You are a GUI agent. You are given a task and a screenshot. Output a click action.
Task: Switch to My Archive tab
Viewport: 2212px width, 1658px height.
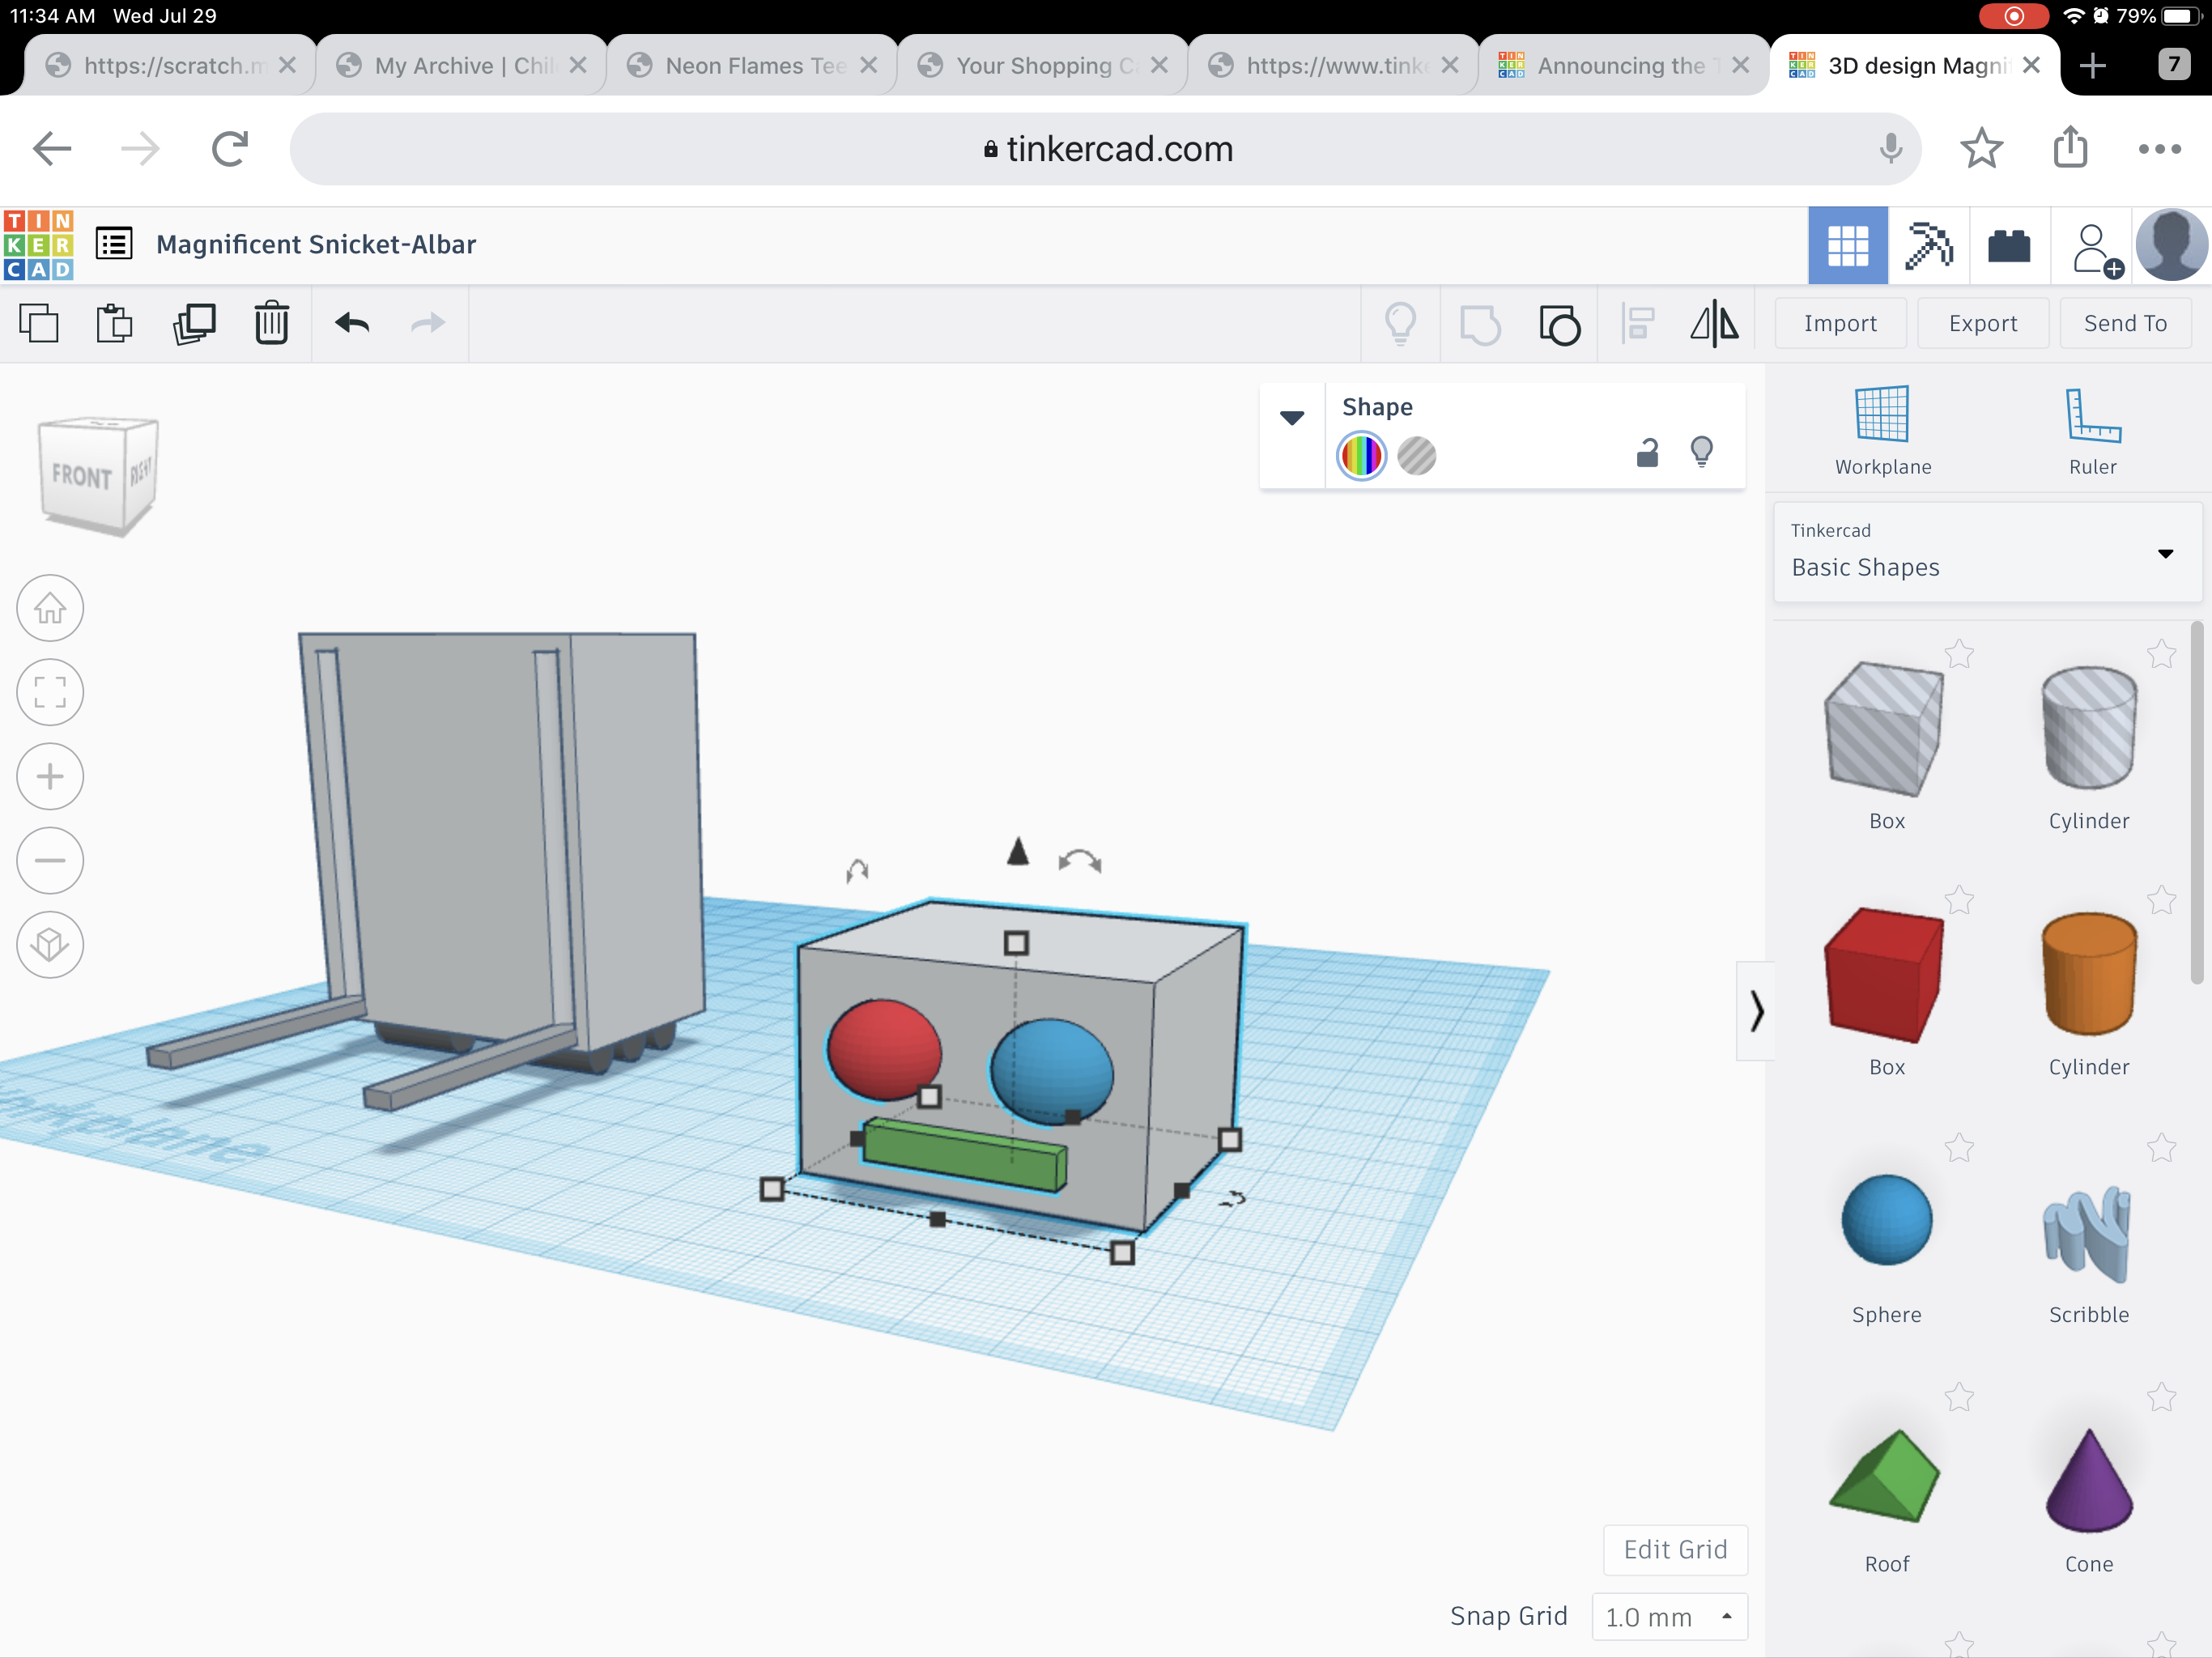coord(462,65)
